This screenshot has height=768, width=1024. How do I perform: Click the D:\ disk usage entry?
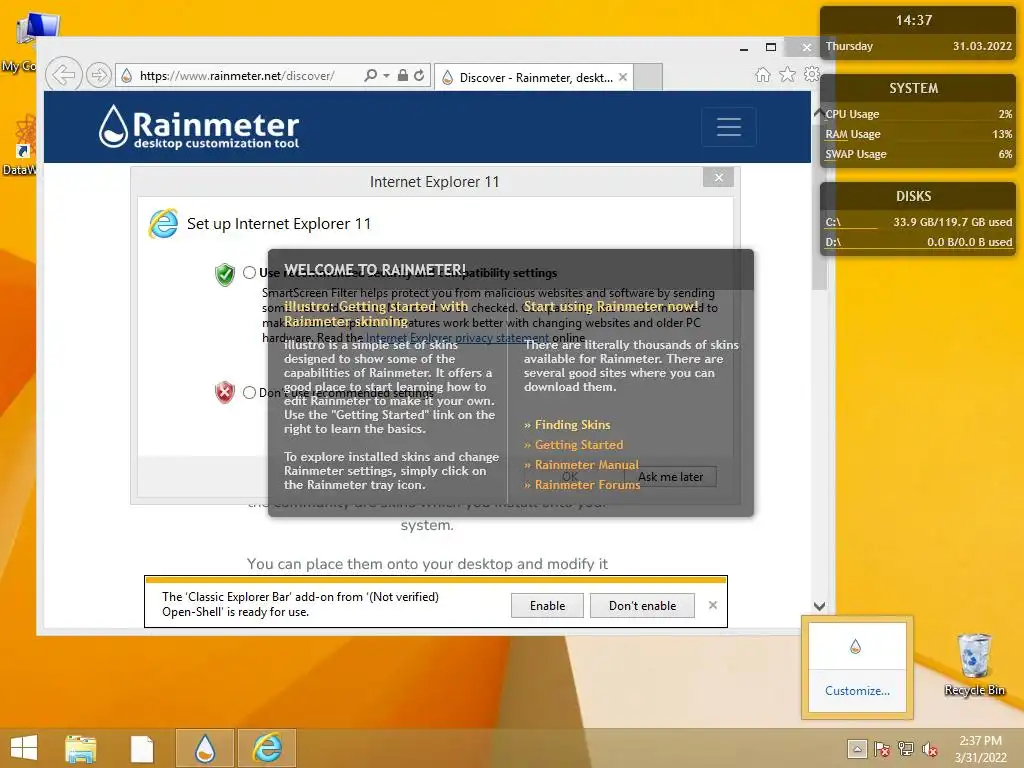pos(918,242)
